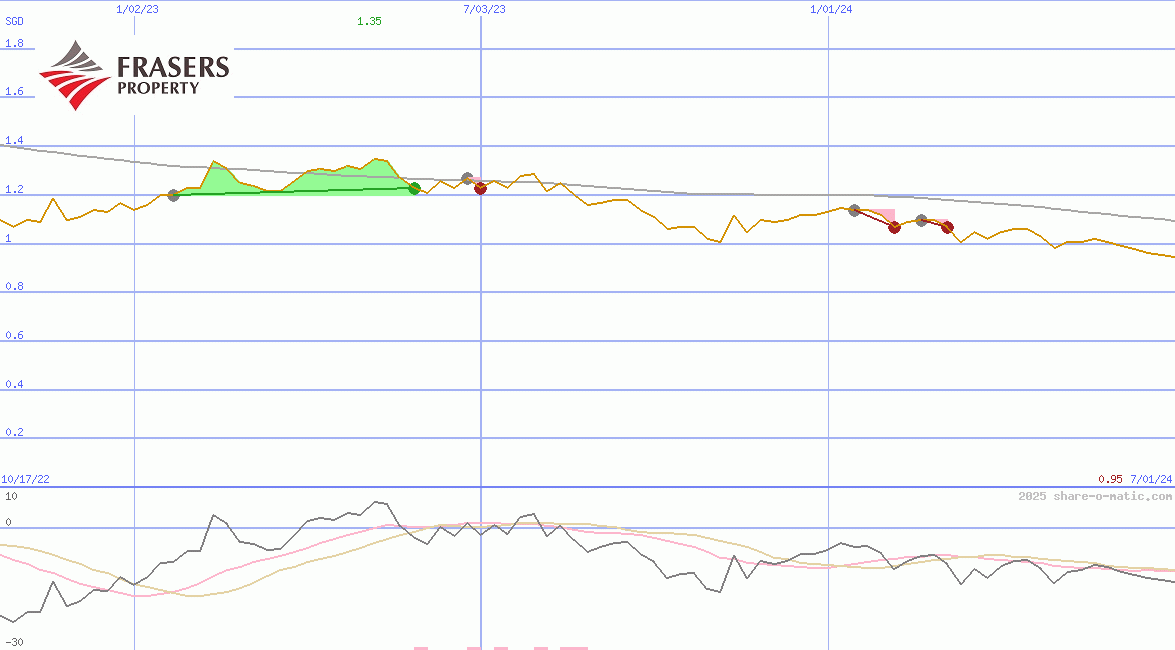
Task: Click the gray marker just after 1/01/24
Action: point(854,210)
